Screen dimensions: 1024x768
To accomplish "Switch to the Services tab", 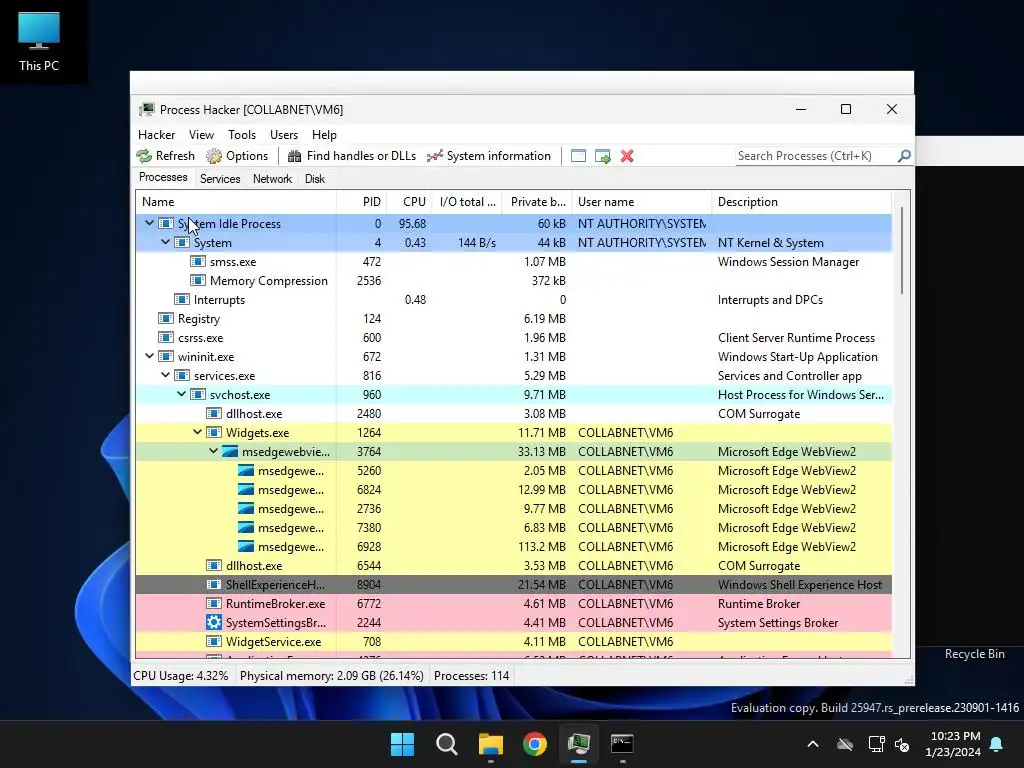I will tap(220, 179).
